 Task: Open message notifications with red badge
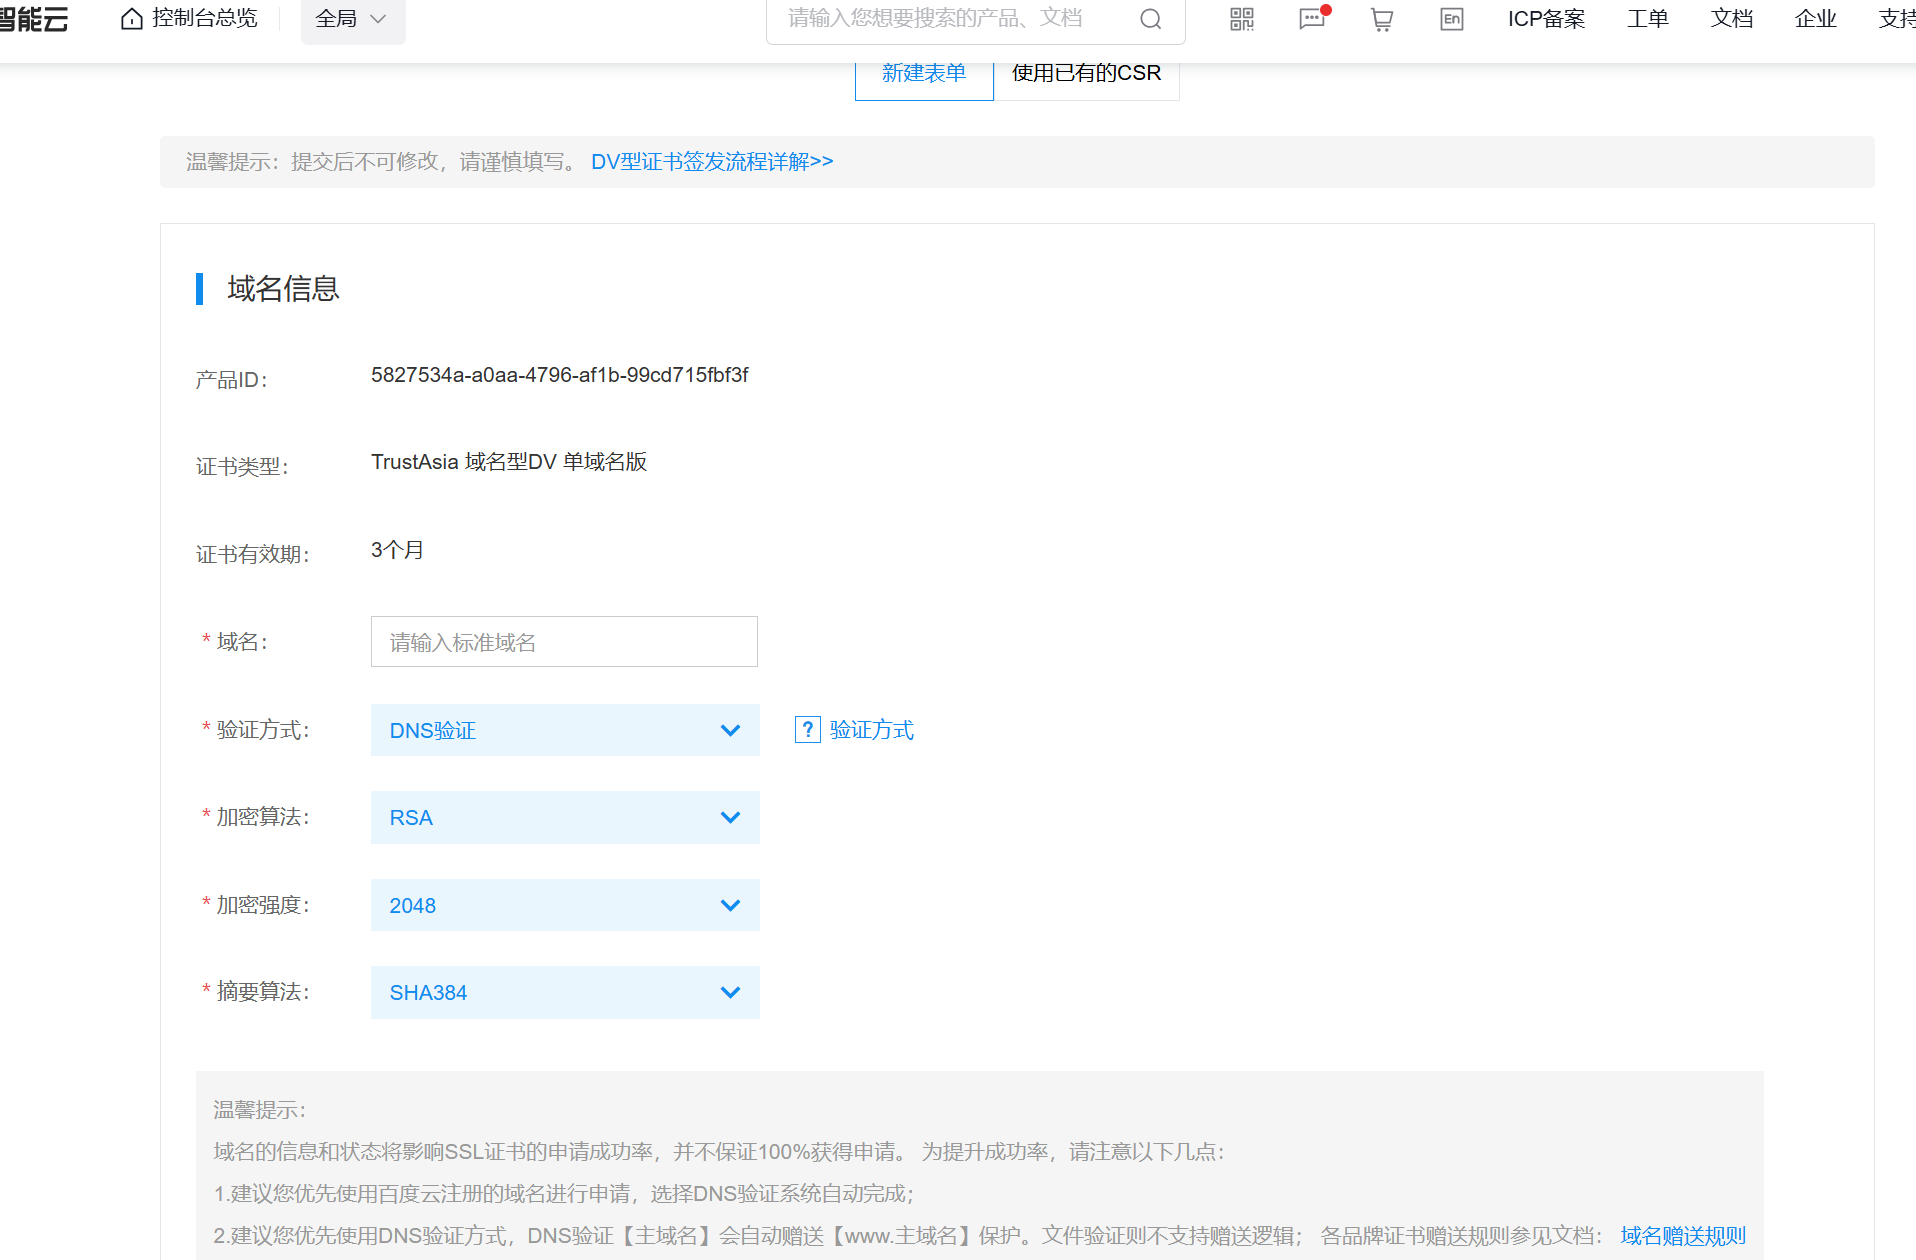1311,20
